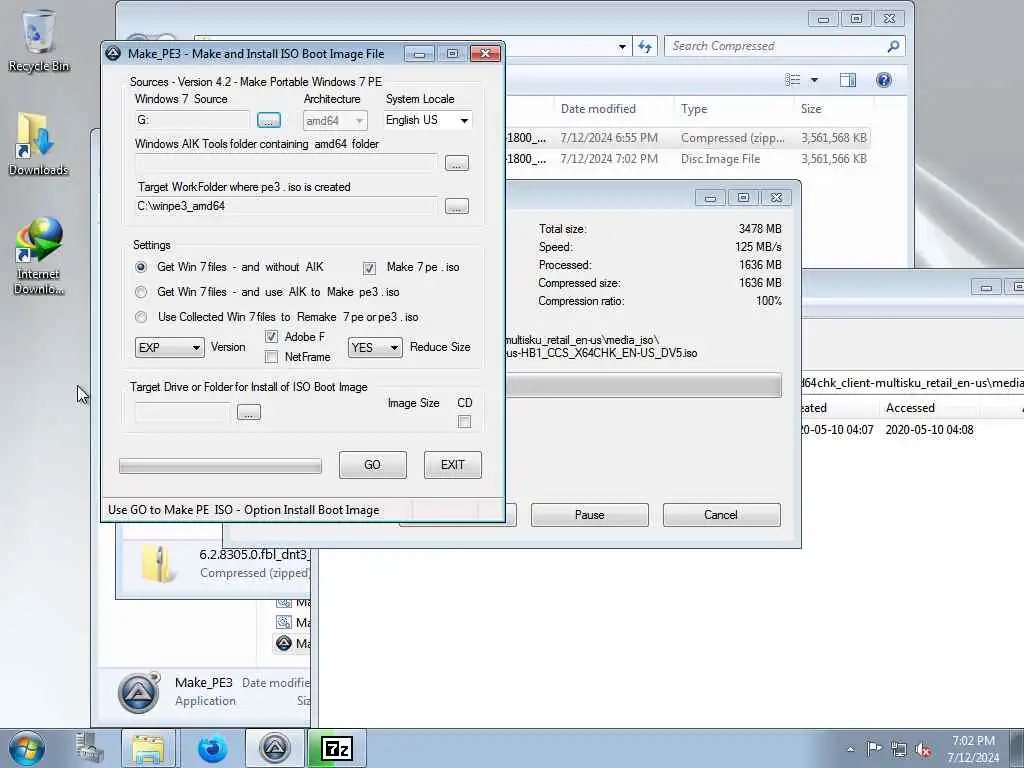Viewport: 1024px width, 768px height.
Task: Switch to the Make_PE3 taskbar button
Action: (275, 748)
